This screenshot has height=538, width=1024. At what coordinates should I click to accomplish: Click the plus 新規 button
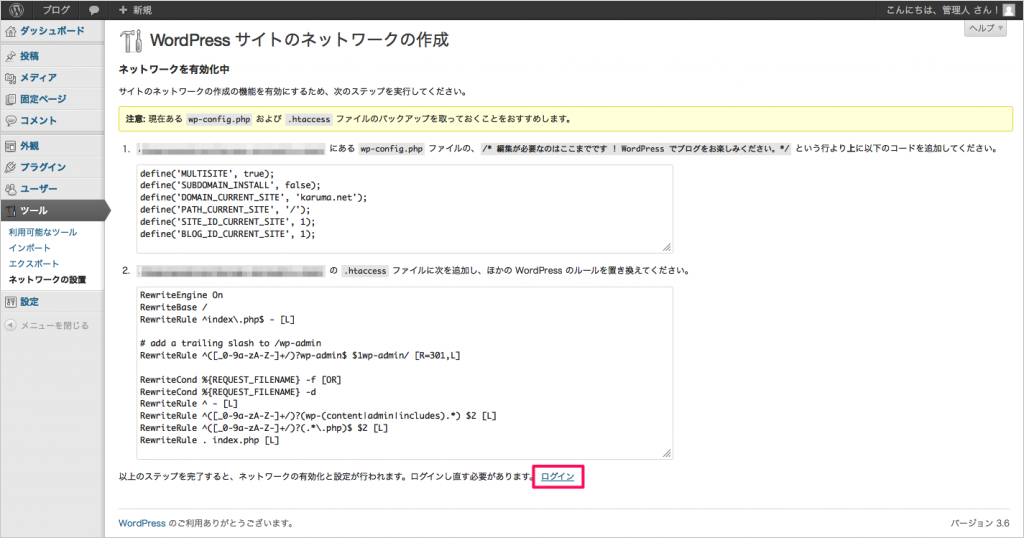[135, 10]
